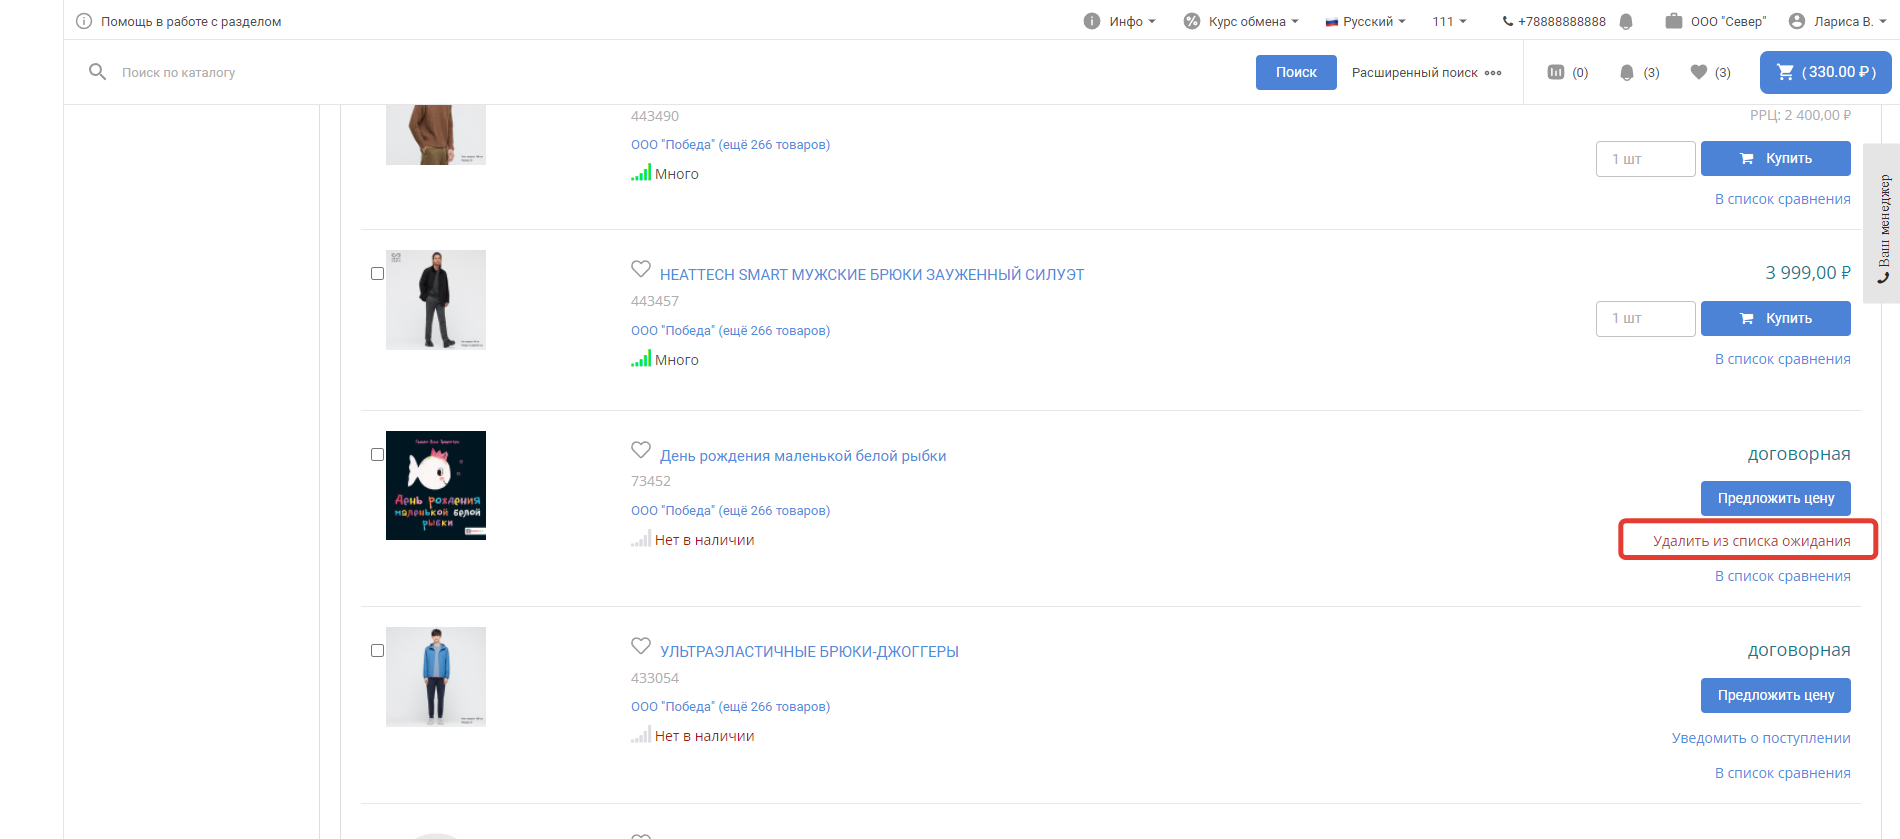Open the waiting list bell icon (3)
The image size is (1900, 839).
(1627, 72)
